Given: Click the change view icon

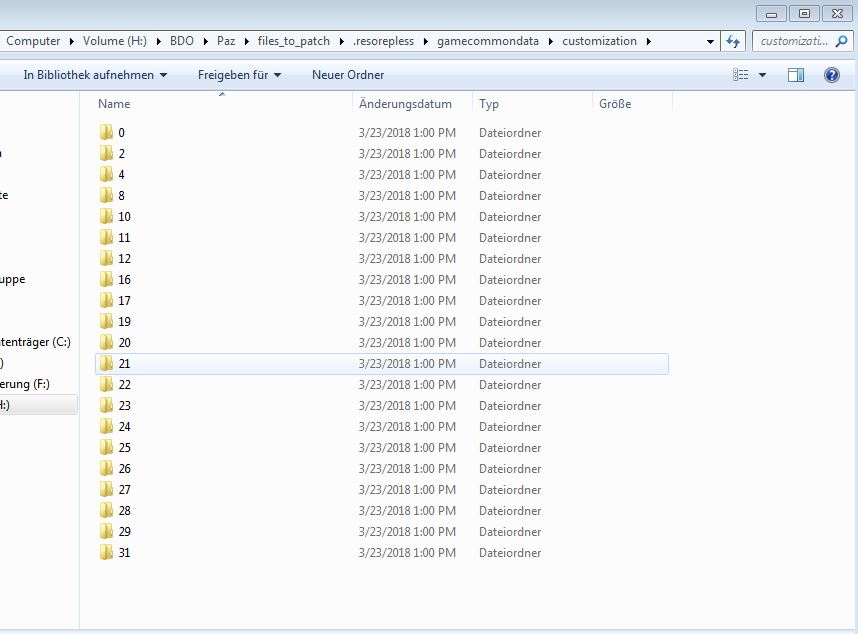Looking at the screenshot, I should (x=741, y=75).
